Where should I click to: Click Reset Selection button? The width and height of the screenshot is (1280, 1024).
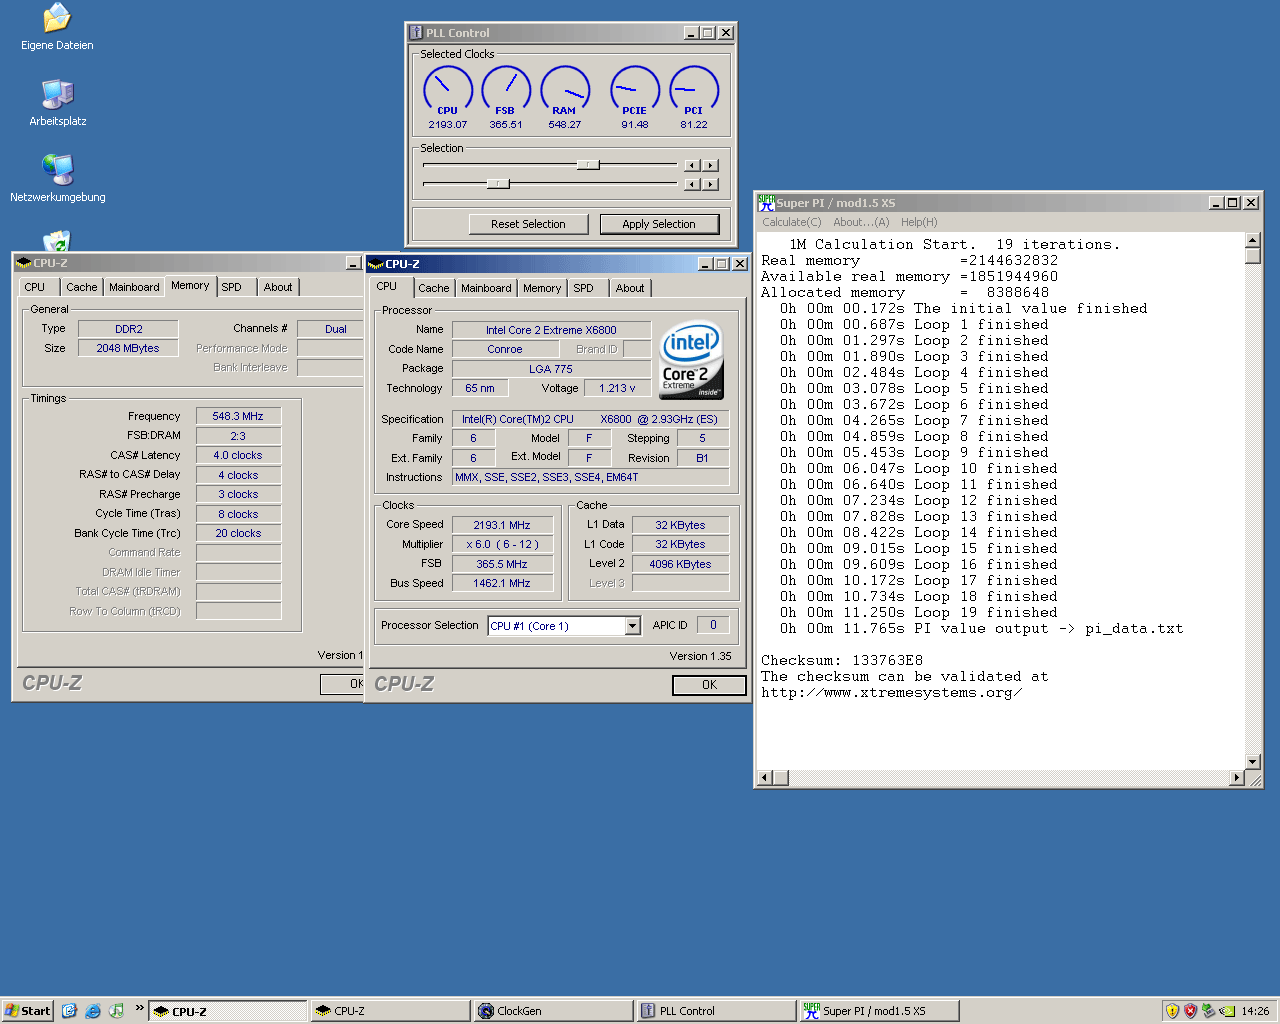tap(528, 224)
